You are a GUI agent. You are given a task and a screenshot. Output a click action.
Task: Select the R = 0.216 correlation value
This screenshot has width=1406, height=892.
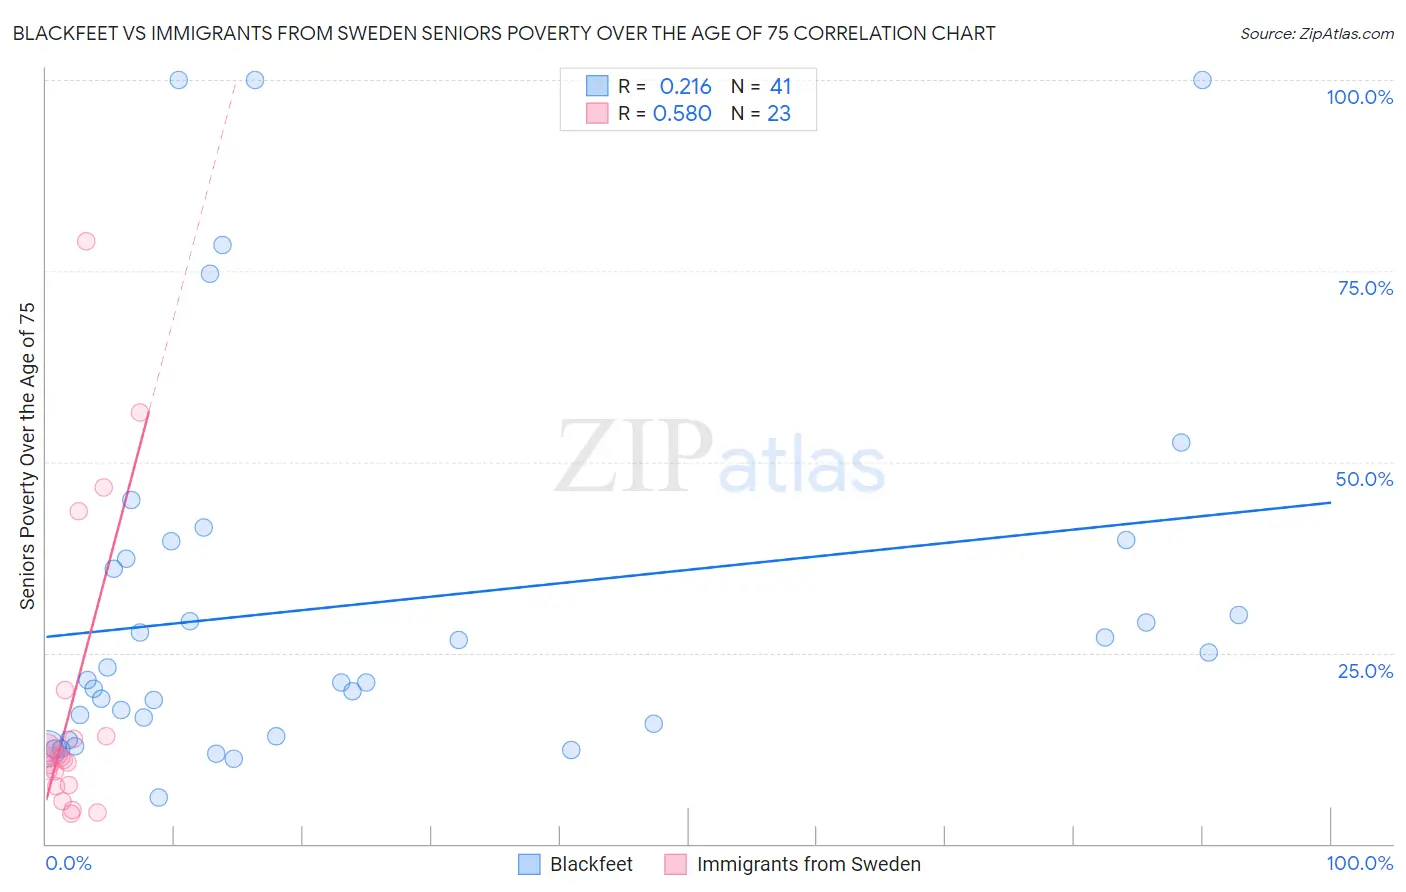click(665, 86)
